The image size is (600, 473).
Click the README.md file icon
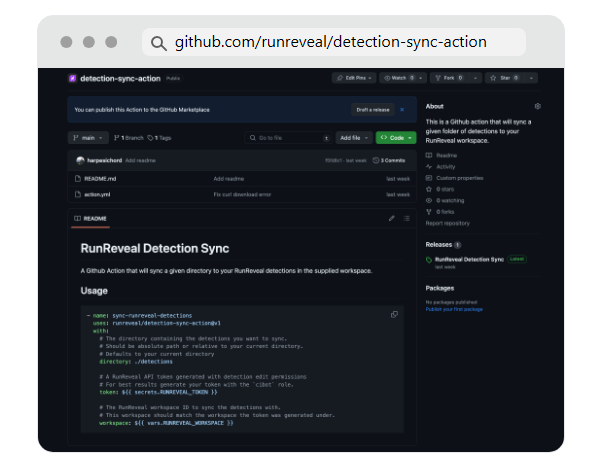[x=78, y=179]
